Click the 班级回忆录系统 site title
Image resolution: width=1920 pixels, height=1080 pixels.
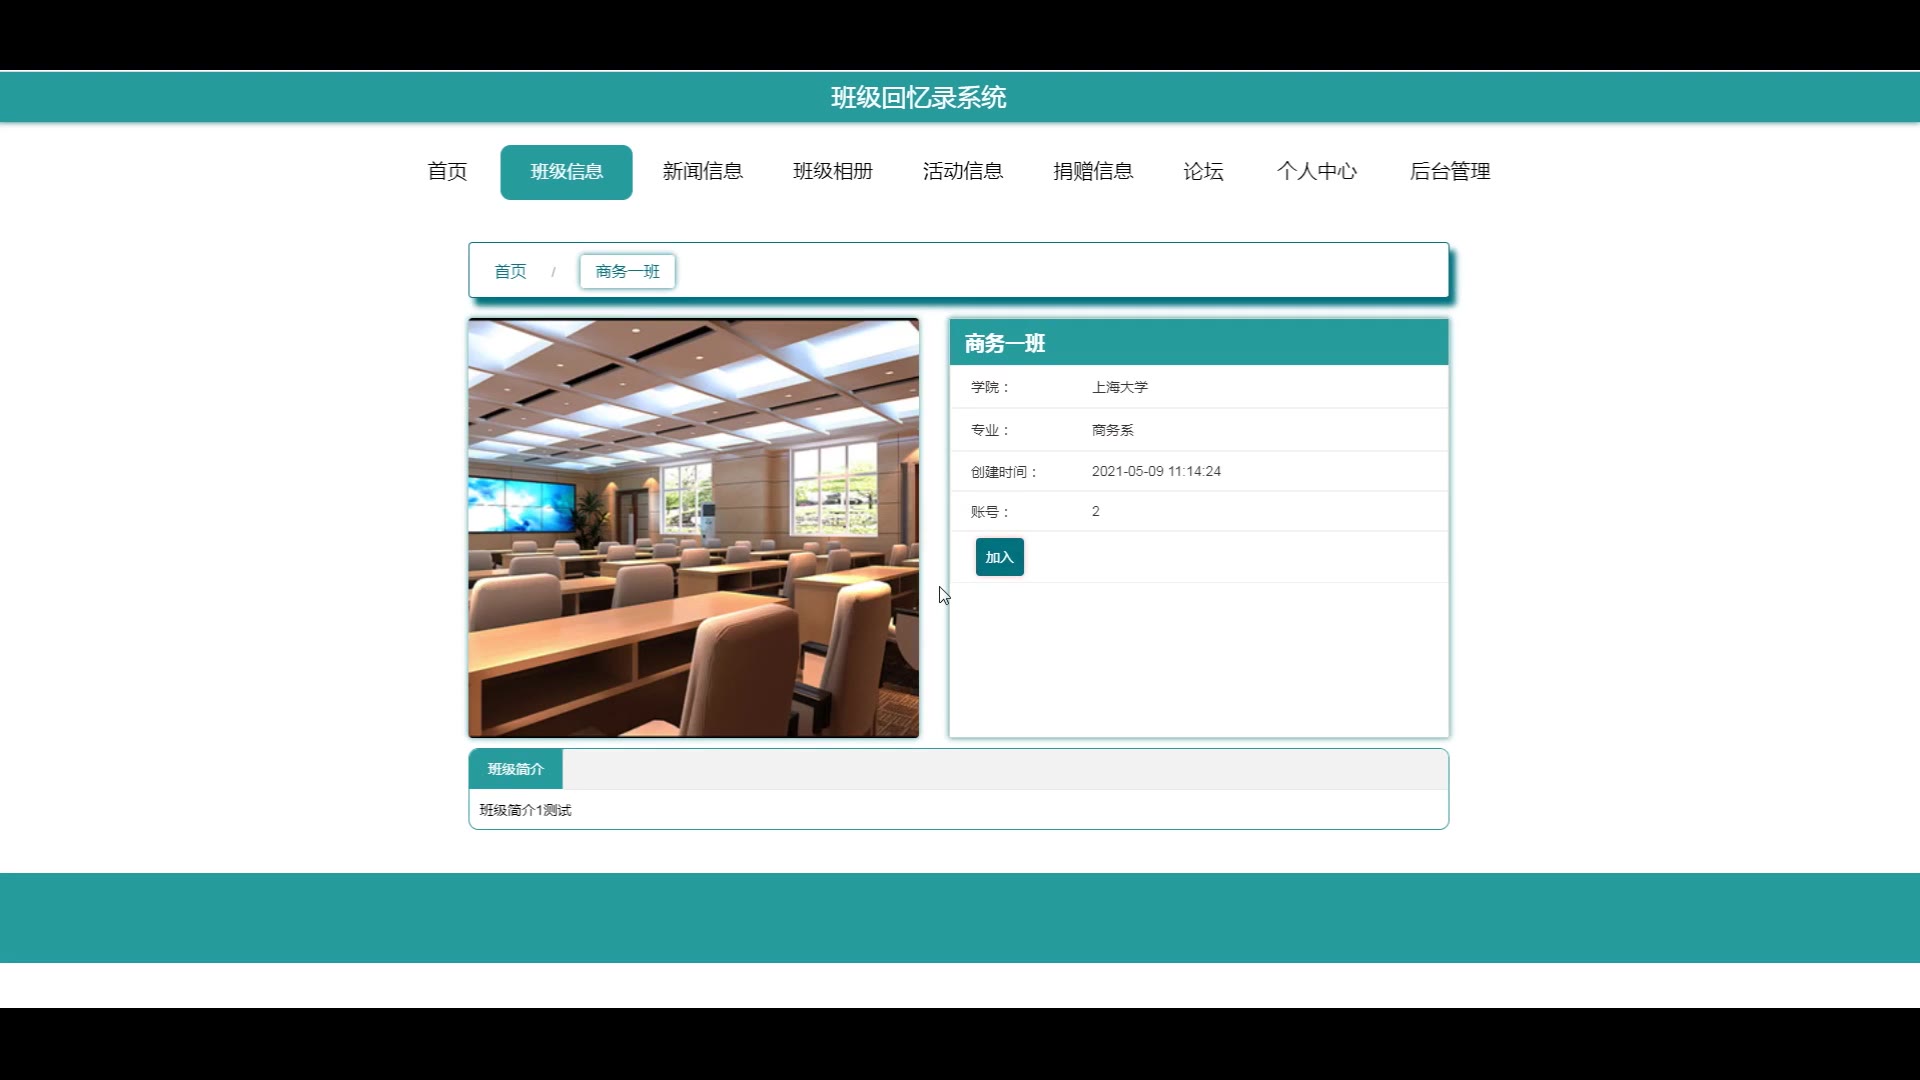[918, 97]
